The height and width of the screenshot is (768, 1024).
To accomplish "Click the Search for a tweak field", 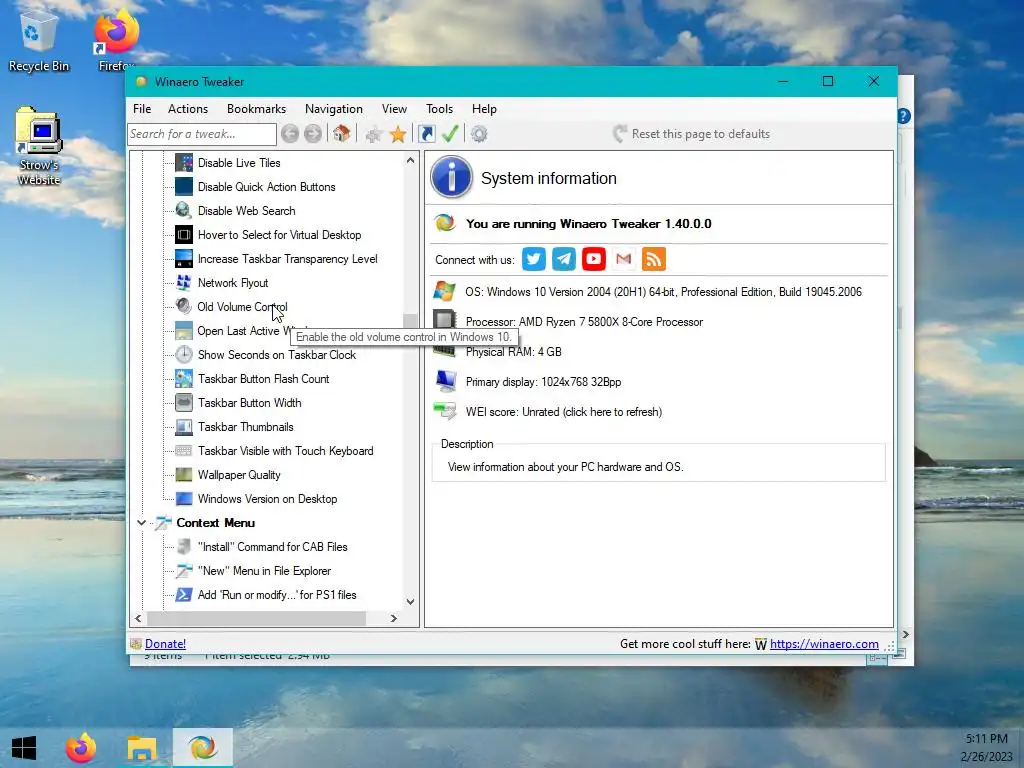I will pyautogui.click(x=202, y=134).
